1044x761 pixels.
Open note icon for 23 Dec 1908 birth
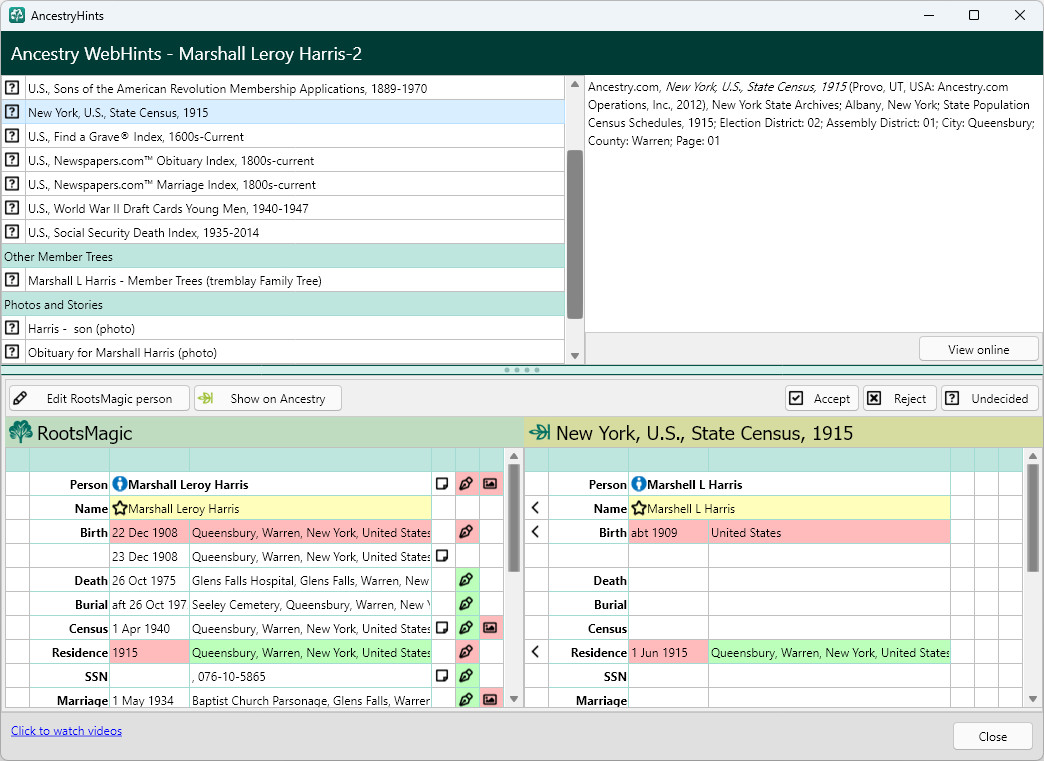point(442,556)
